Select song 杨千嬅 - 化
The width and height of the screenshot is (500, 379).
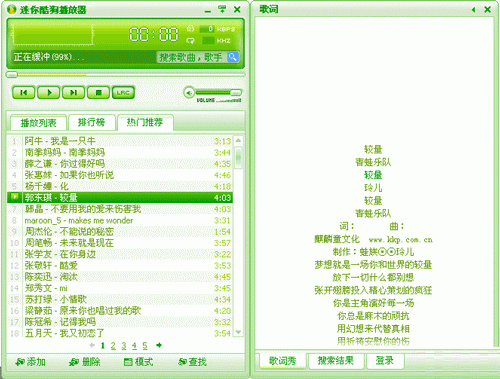click(x=120, y=186)
